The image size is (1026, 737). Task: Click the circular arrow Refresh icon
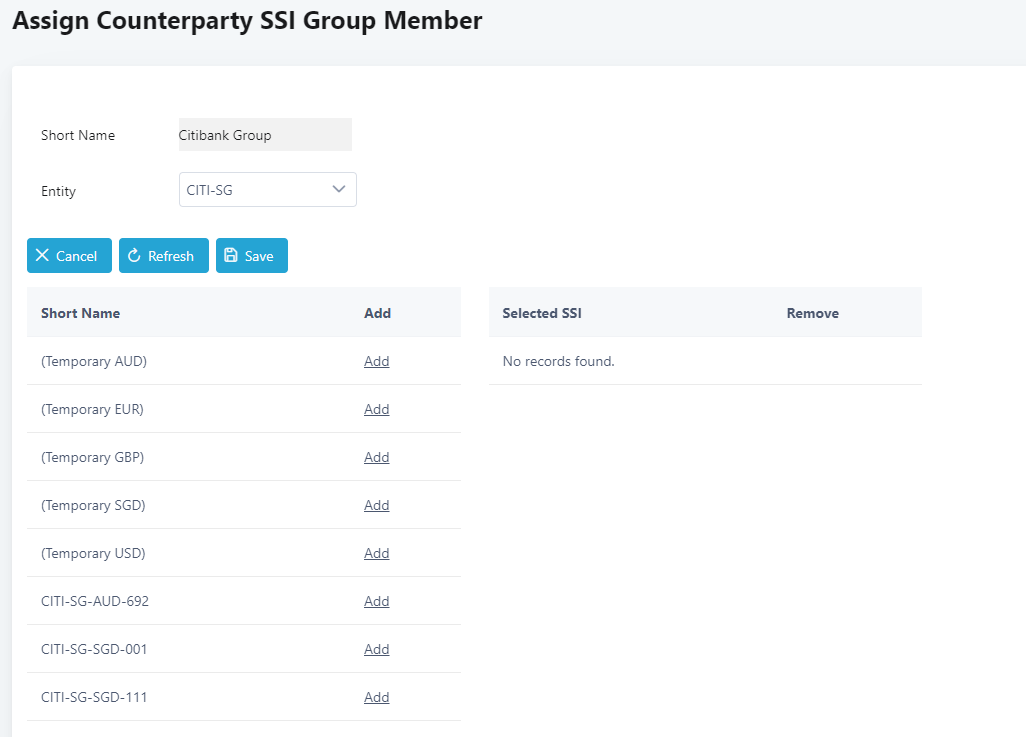coord(134,256)
